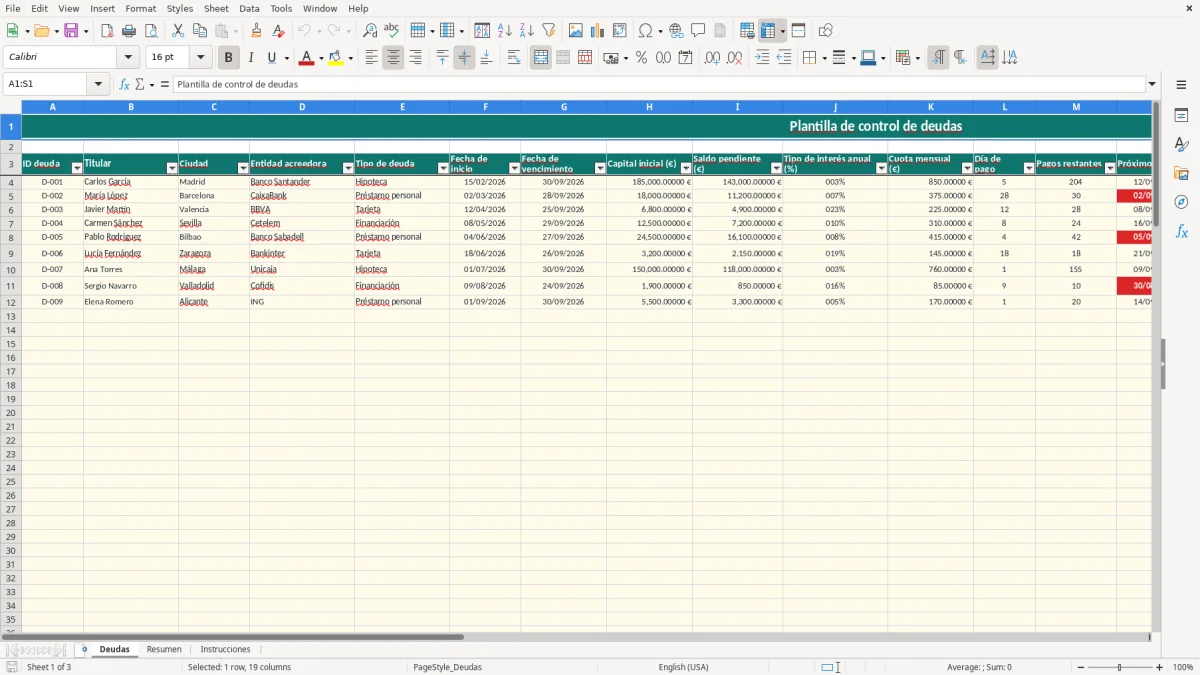Toggle Italic formatting
Image resolution: width=1200 pixels, height=675 pixels.
click(251, 58)
